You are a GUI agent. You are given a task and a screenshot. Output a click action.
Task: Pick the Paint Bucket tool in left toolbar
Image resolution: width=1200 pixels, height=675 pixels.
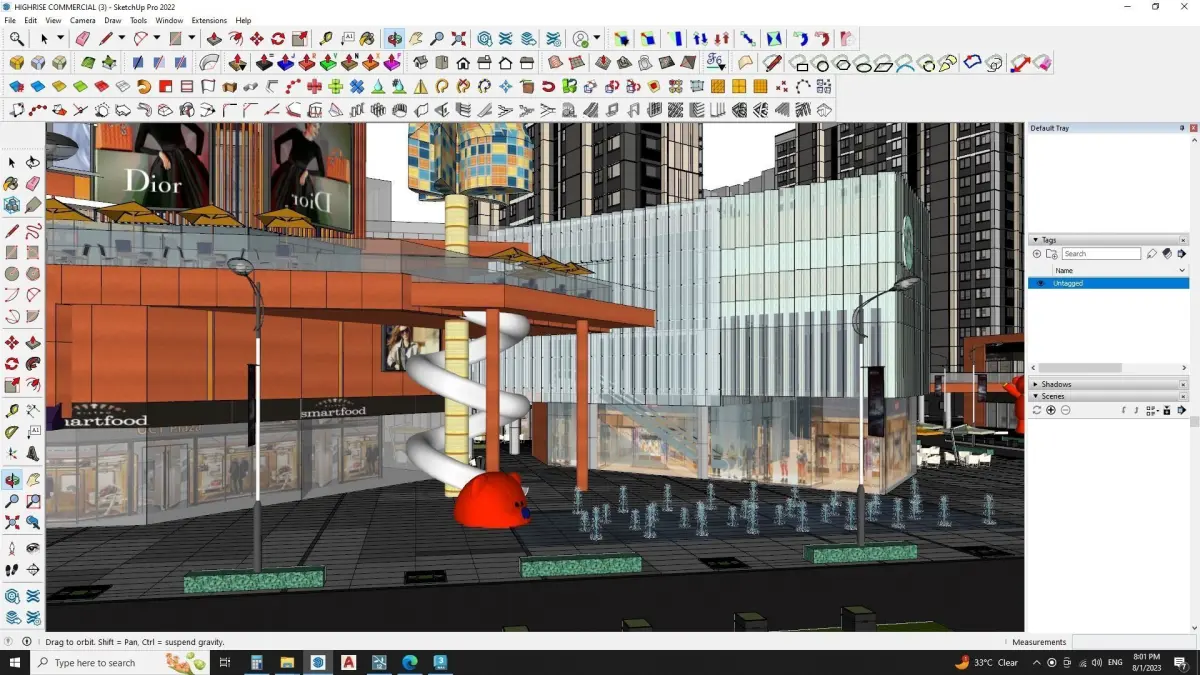(x=12, y=184)
